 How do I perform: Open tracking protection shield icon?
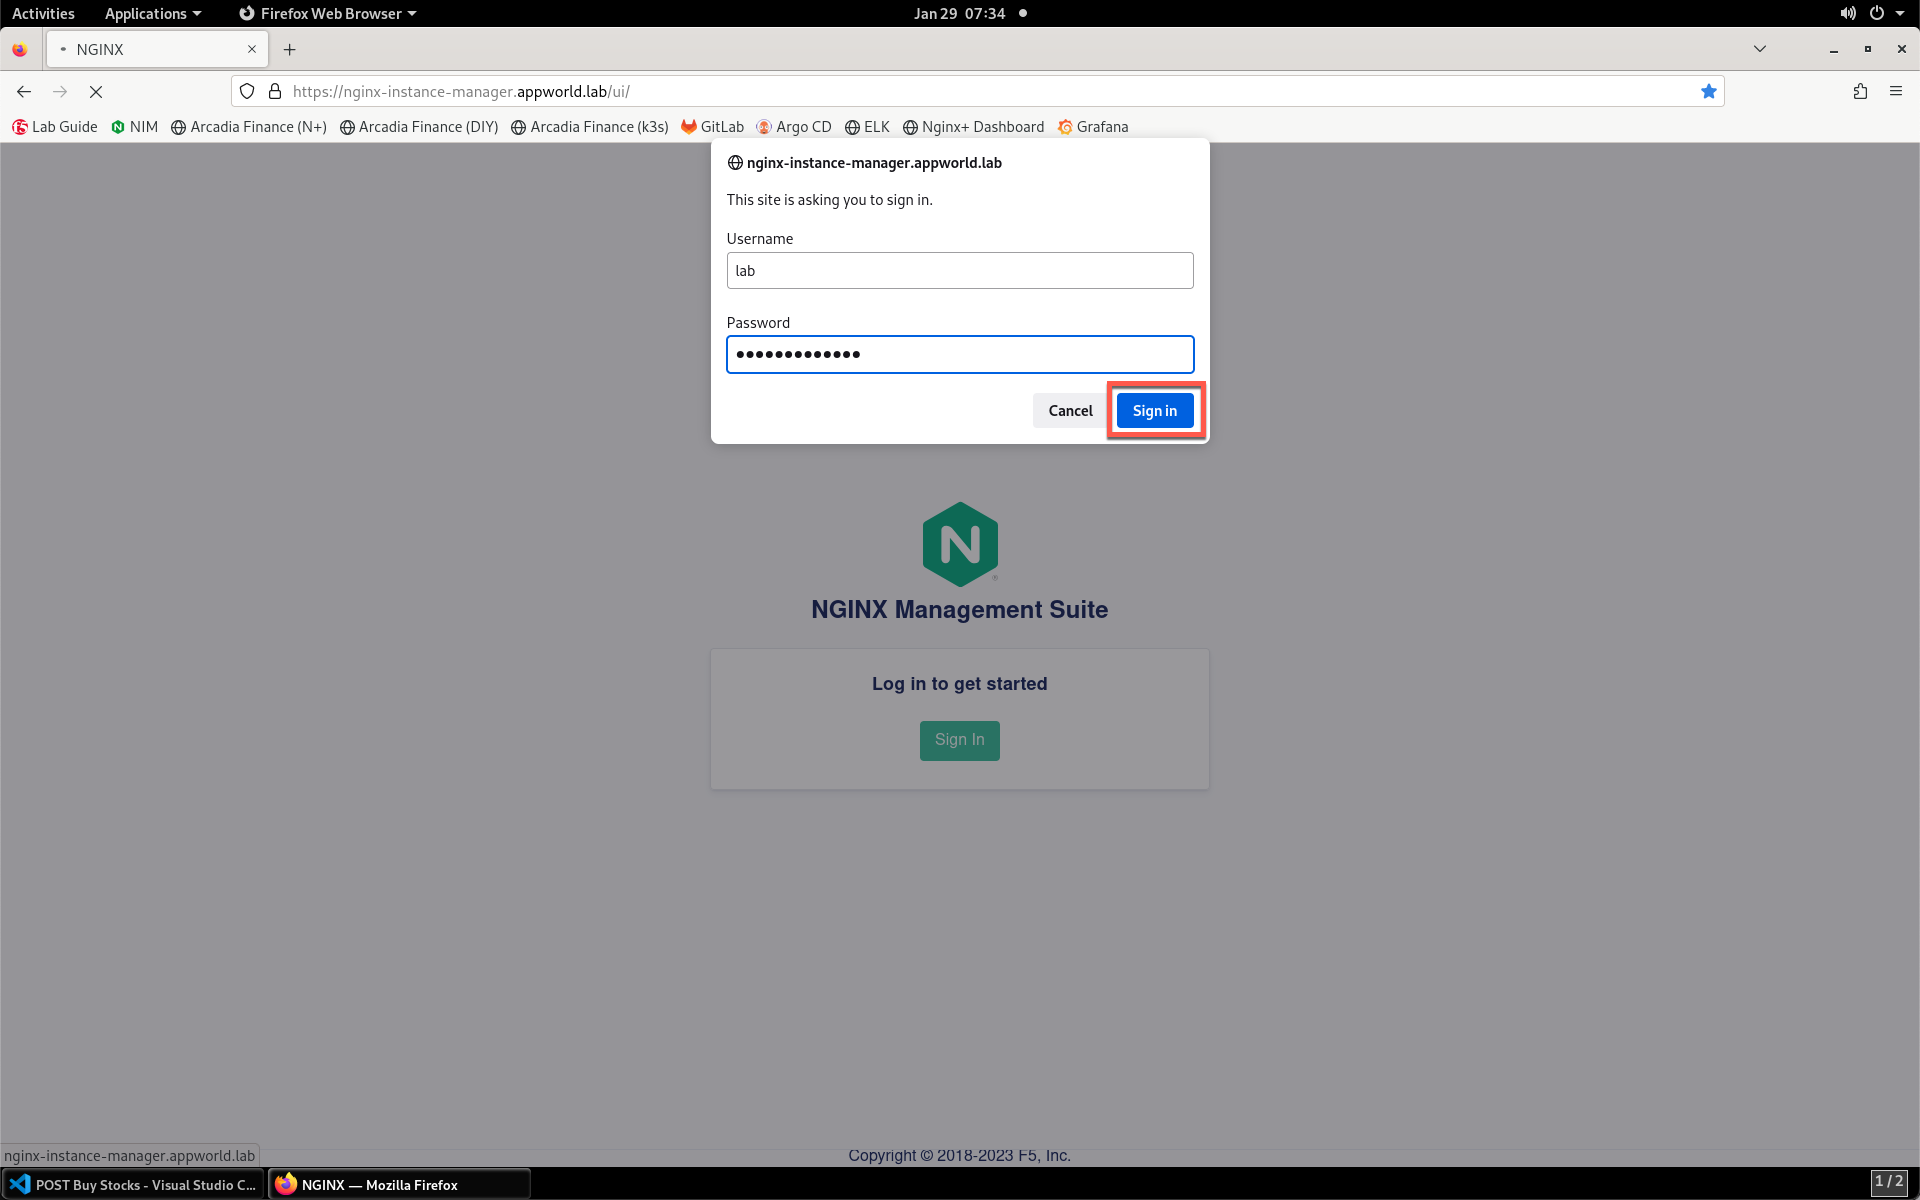[x=247, y=91]
